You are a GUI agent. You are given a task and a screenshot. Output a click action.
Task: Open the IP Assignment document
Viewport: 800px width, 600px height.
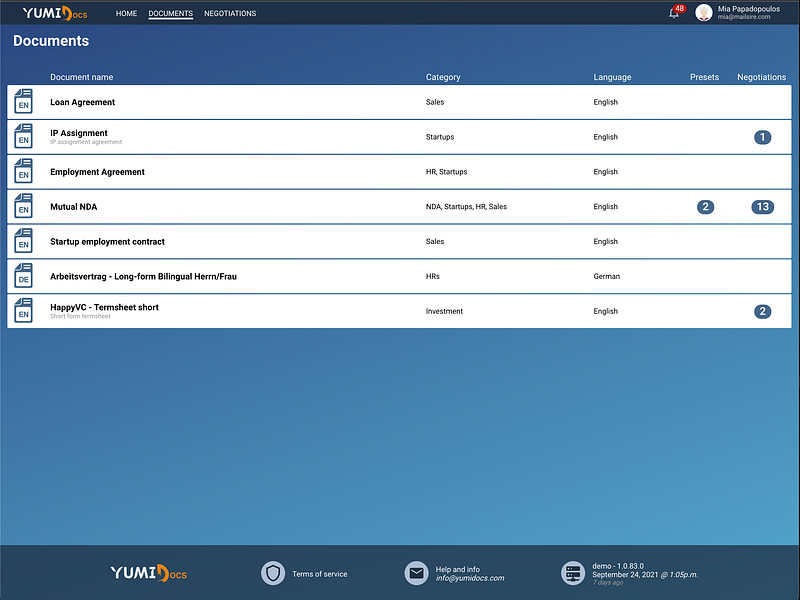click(79, 133)
